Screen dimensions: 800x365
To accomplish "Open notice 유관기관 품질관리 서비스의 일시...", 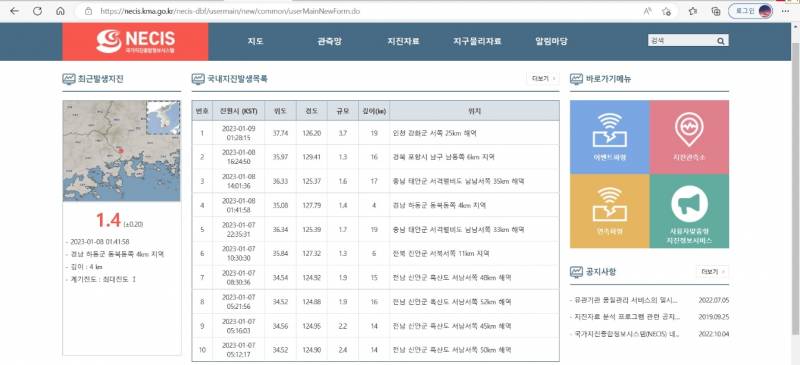I will [x=626, y=300].
